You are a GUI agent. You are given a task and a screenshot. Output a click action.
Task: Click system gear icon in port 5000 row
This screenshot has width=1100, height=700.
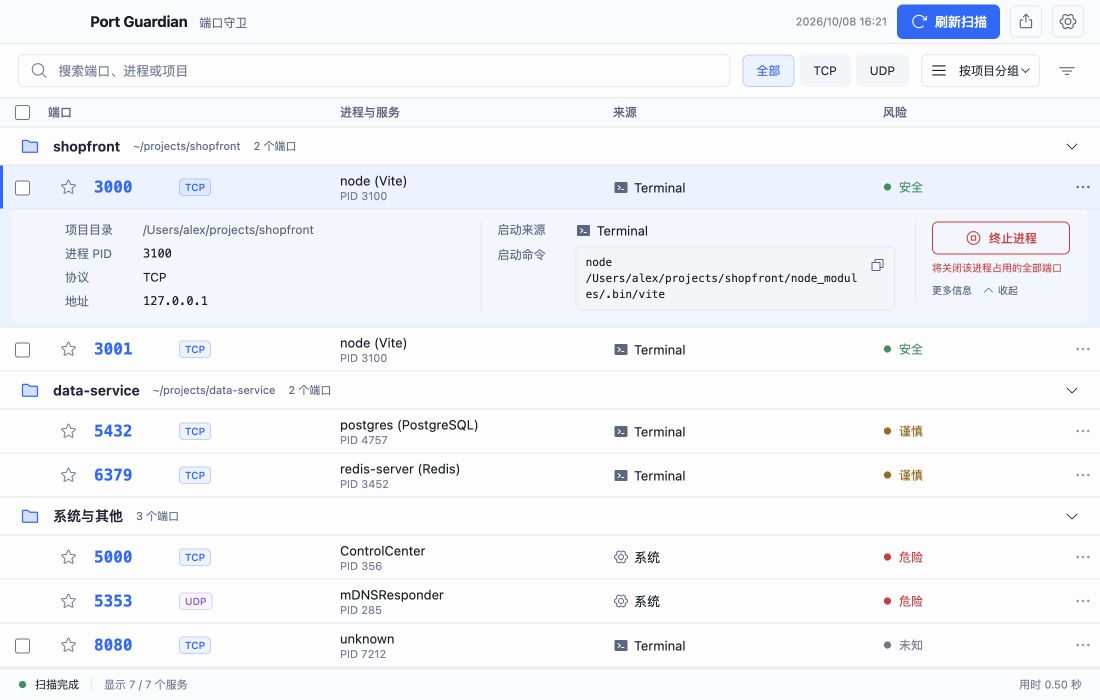click(621, 558)
